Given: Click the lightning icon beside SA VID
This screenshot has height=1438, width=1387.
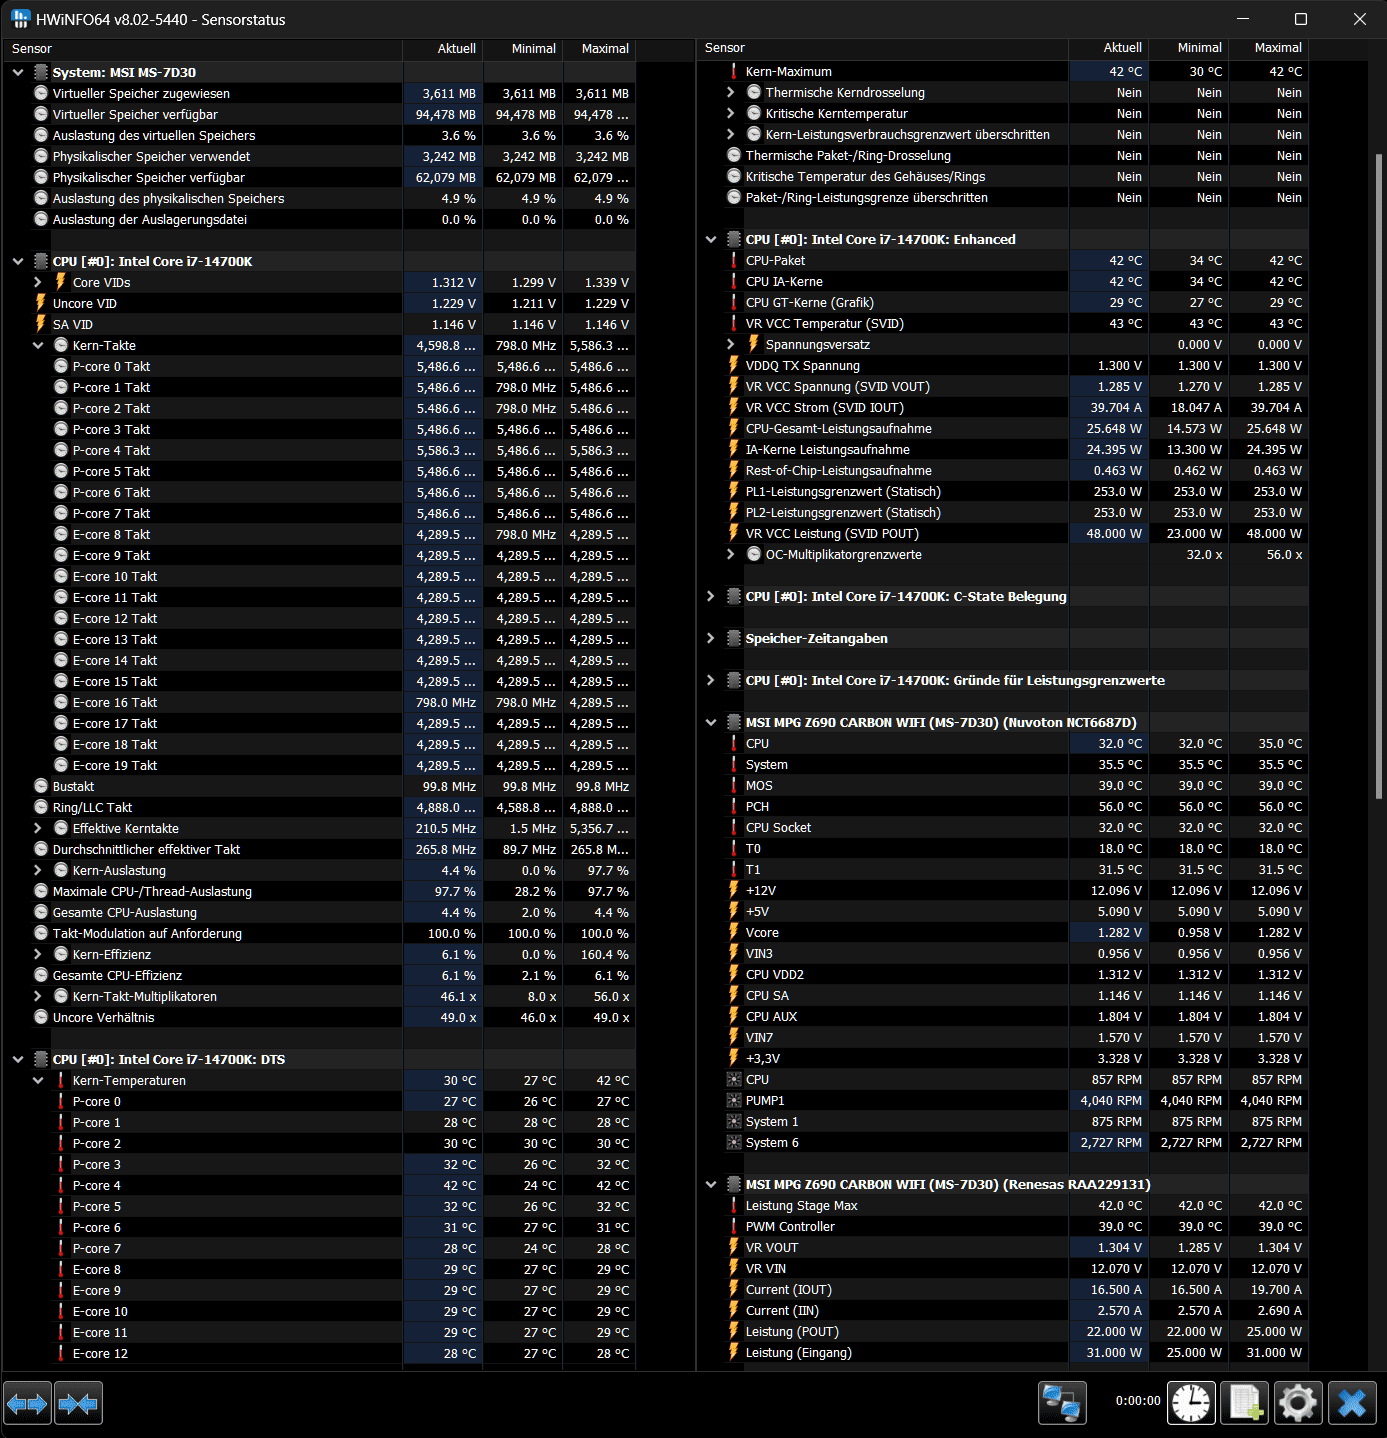Looking at the screenshot, I should click(x=41, y=324).
